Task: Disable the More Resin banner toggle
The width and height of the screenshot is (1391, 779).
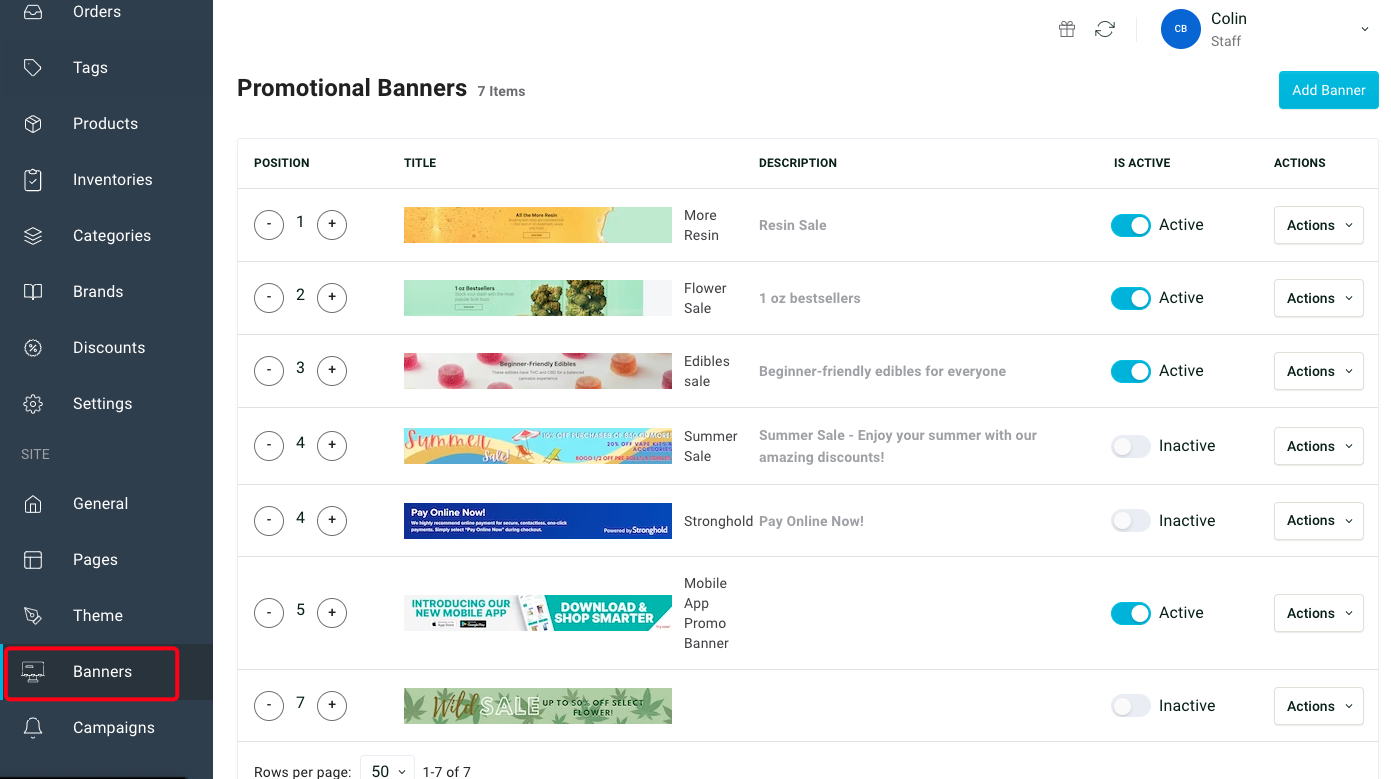Action: pyautogui.click(x=1130, y=225)
